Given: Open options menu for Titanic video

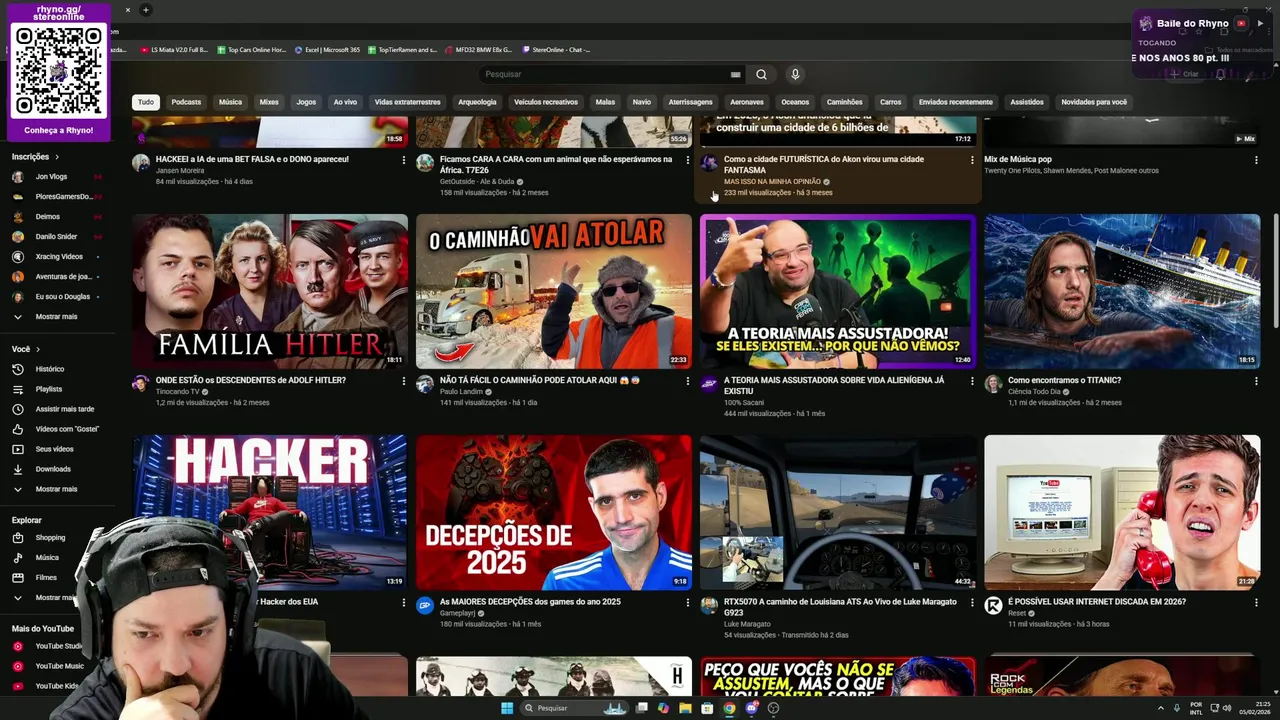Looking at the screenshot, I should click(1256, 381).
